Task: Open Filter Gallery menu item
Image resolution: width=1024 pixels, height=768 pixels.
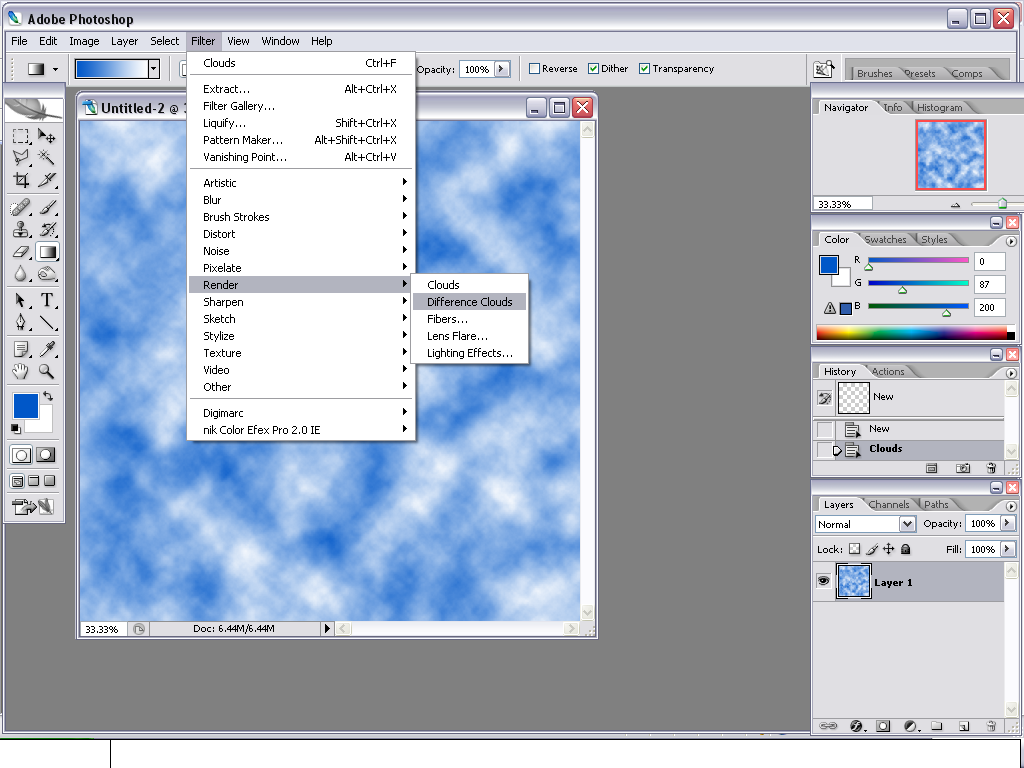Action: [302, 106]
